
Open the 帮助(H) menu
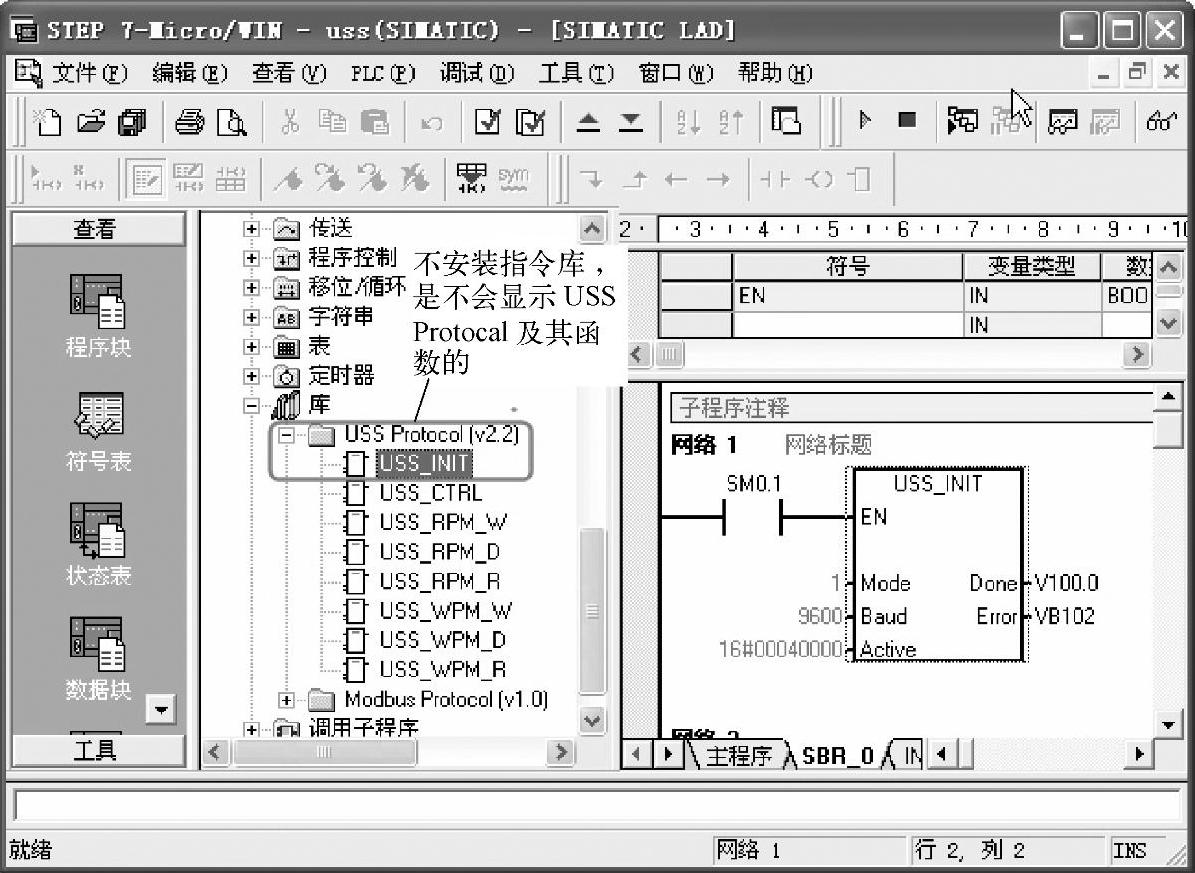point(775,73)
